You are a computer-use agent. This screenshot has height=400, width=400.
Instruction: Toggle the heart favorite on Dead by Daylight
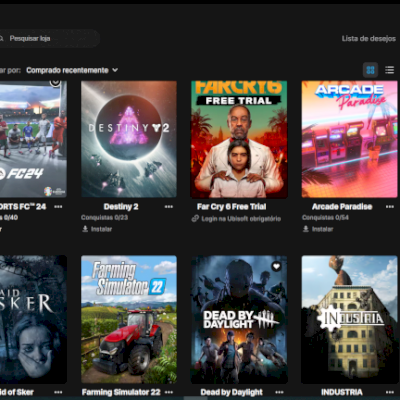pos(276,266)
